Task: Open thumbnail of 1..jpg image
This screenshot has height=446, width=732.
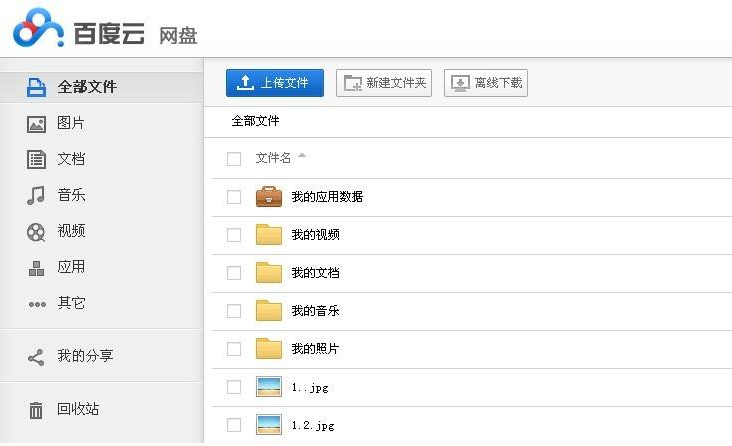Action: tap(269, 387)
